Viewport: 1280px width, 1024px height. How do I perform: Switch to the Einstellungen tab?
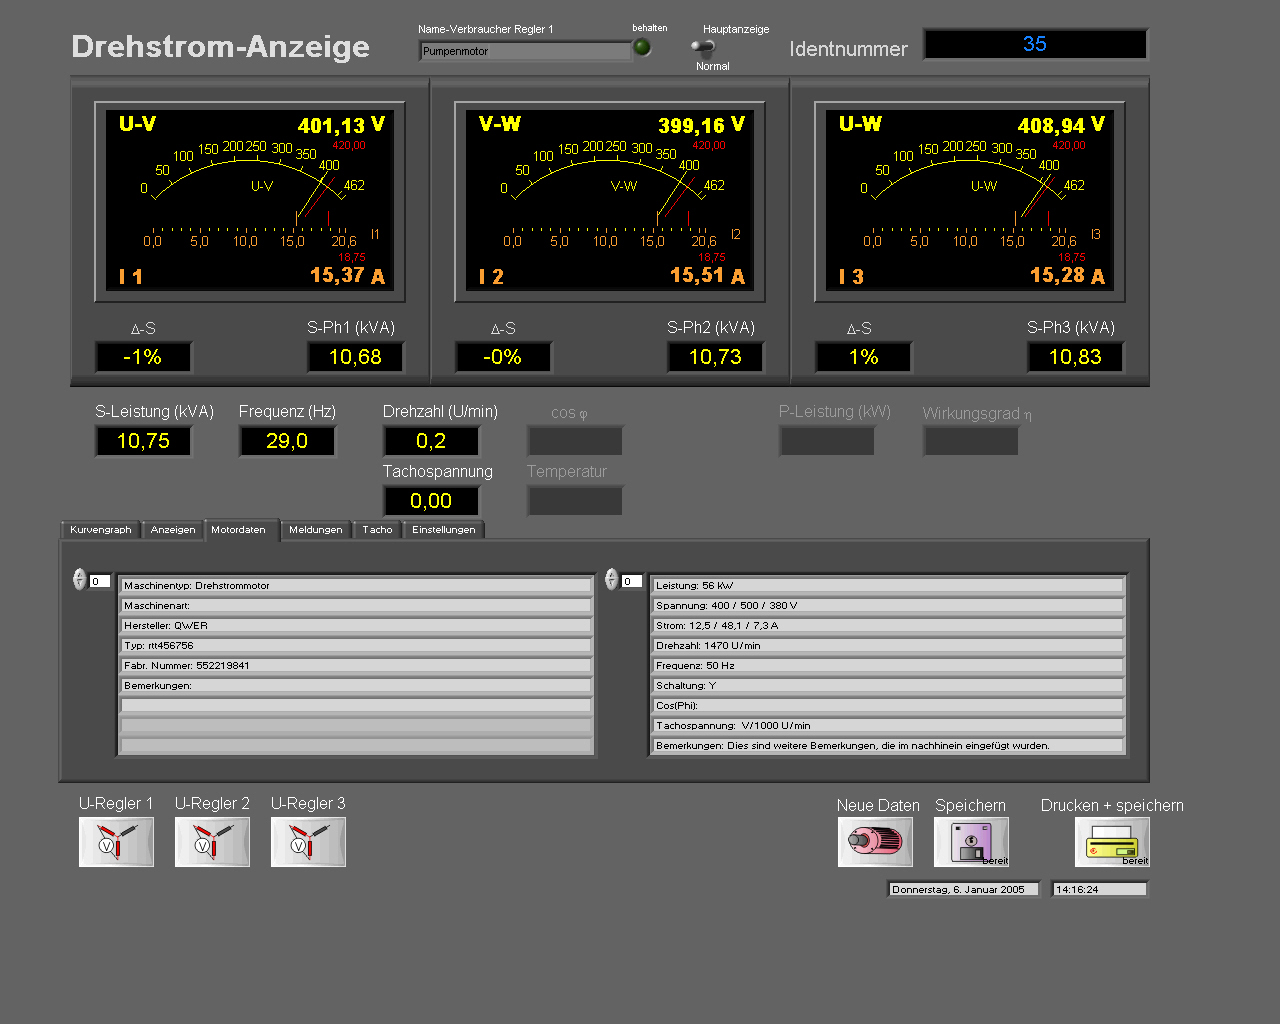point(444,530)
